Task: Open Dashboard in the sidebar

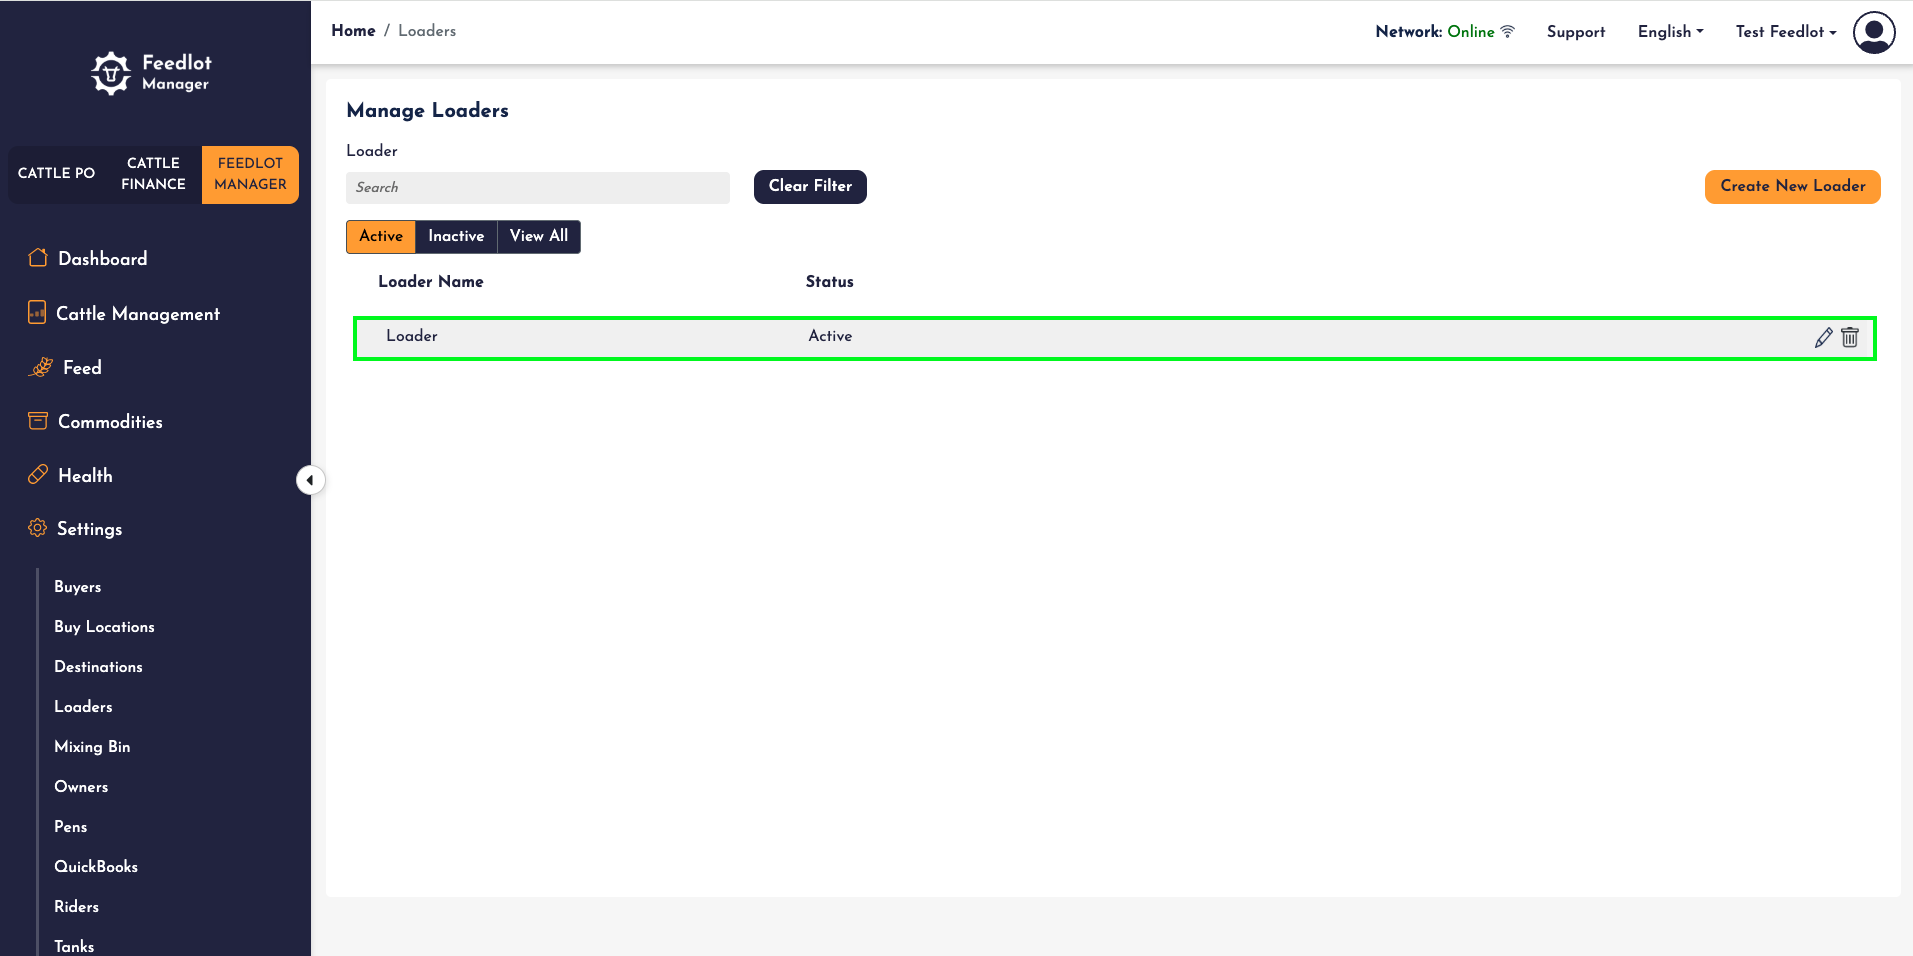Action: [103, 259]
